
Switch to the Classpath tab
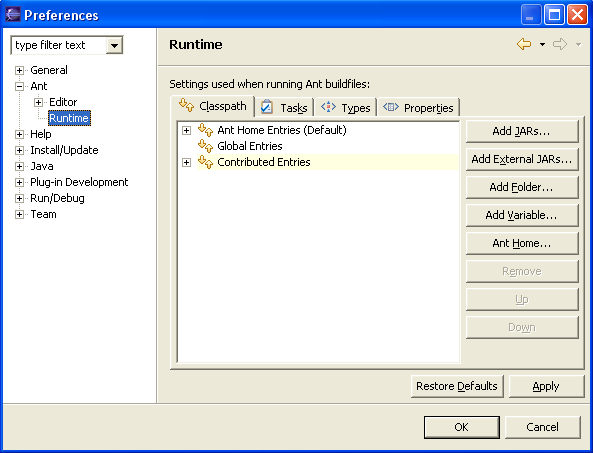(x=213, y=106)
